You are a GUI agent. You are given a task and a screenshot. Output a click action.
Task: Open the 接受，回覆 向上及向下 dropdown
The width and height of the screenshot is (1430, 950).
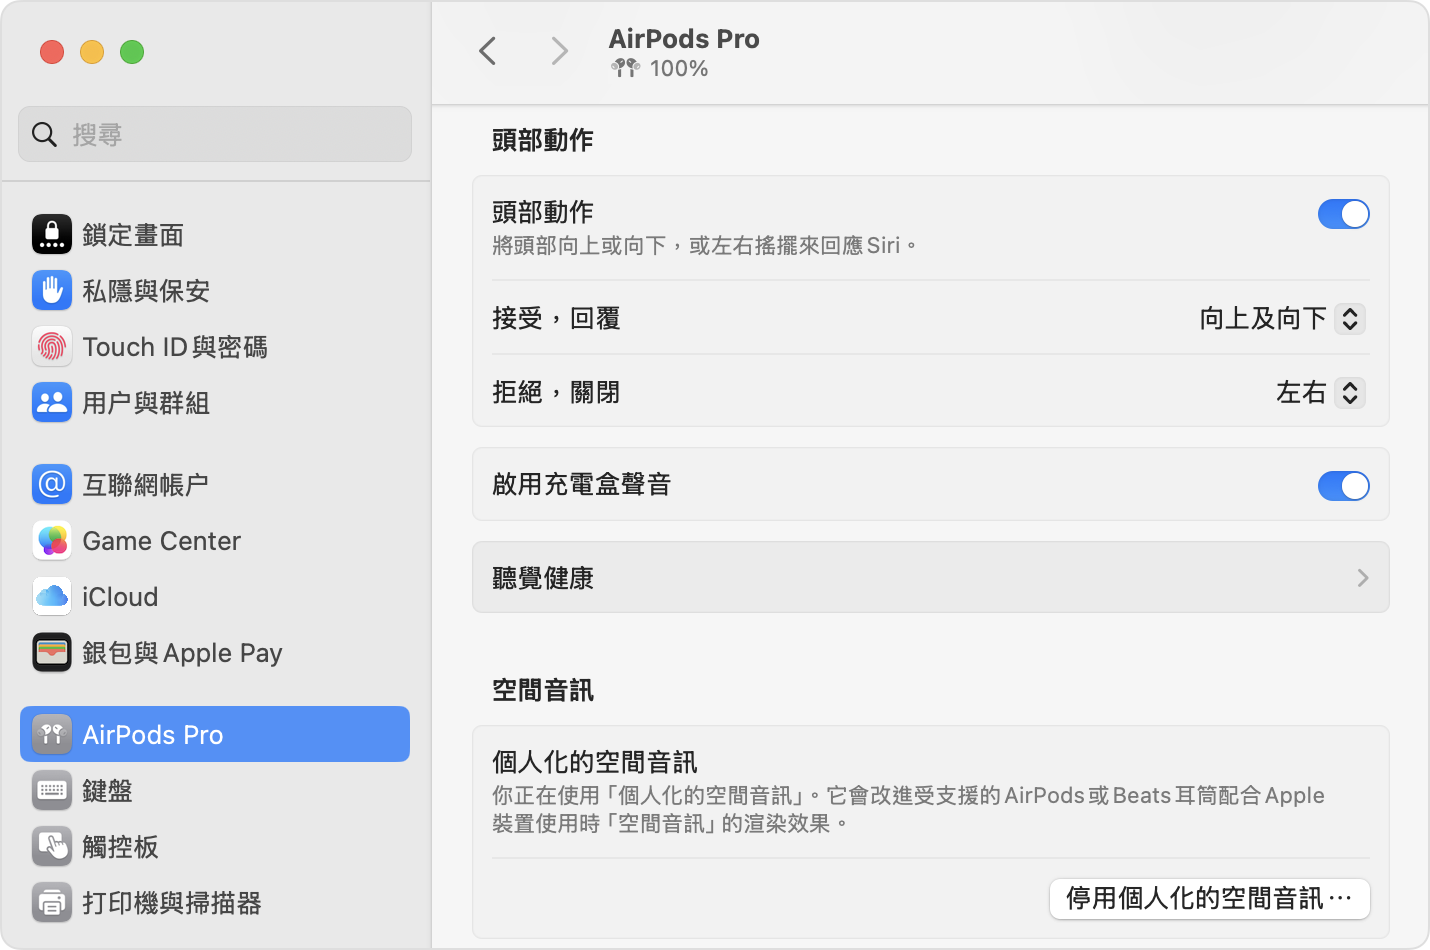click(x=1282, y=318)
